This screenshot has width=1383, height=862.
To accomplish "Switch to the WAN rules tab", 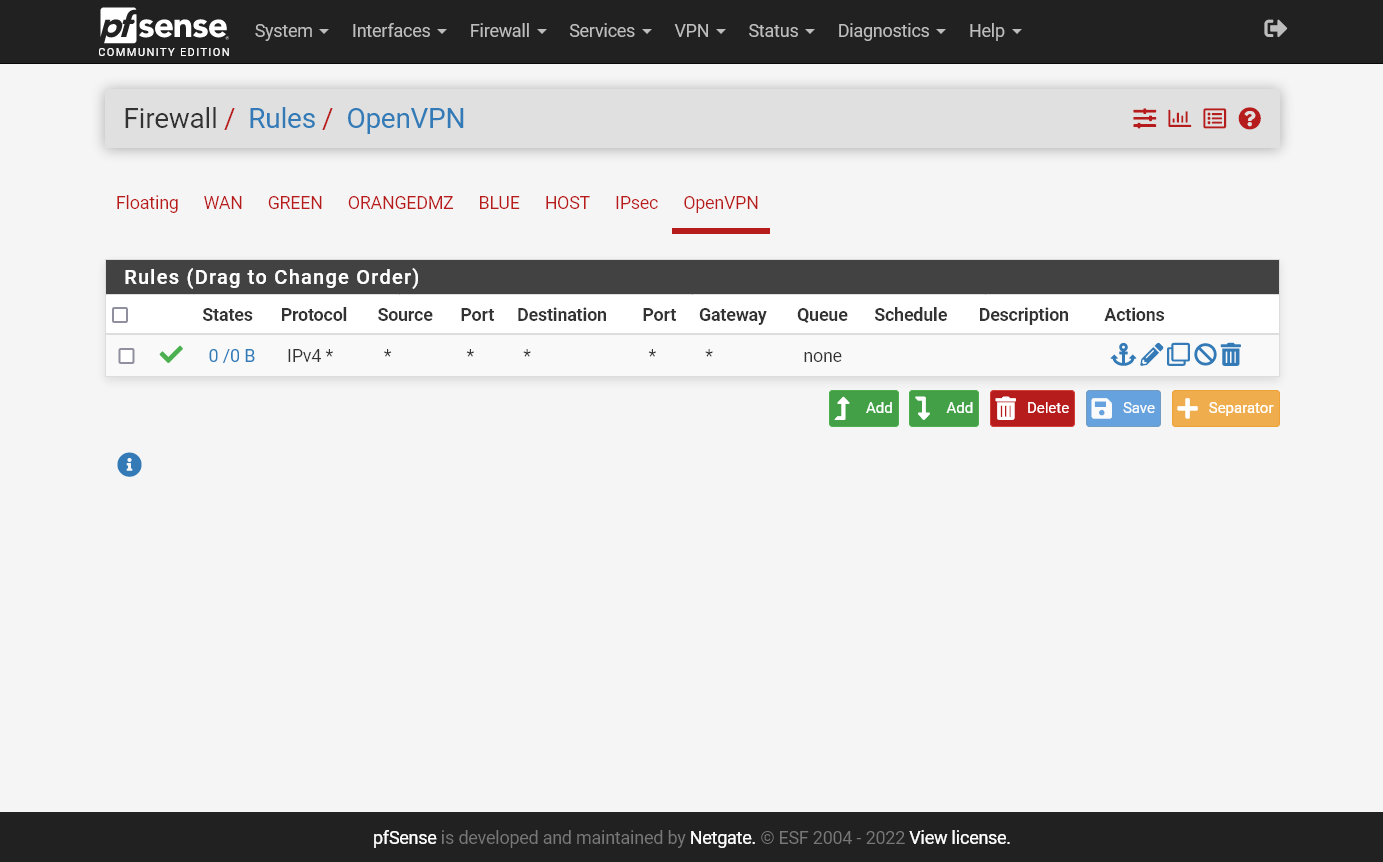I will (223, 203).
